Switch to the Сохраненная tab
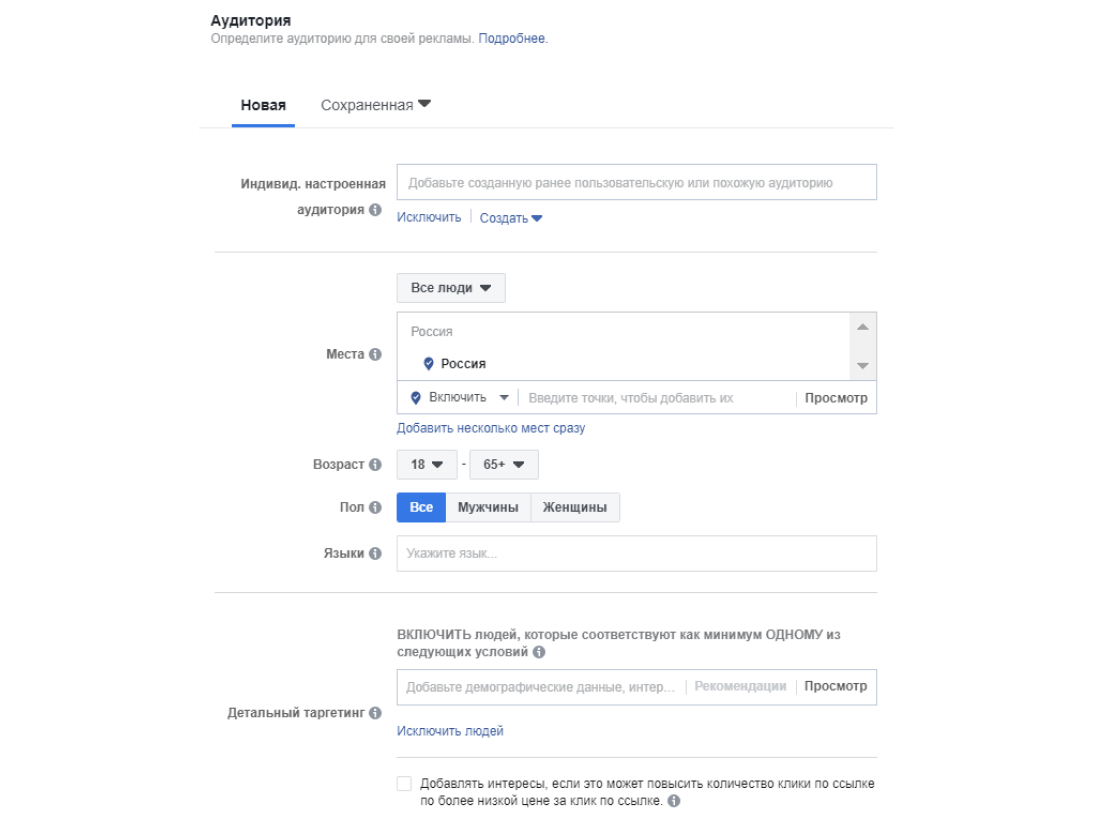1093x819 pixels. [375, 106]
